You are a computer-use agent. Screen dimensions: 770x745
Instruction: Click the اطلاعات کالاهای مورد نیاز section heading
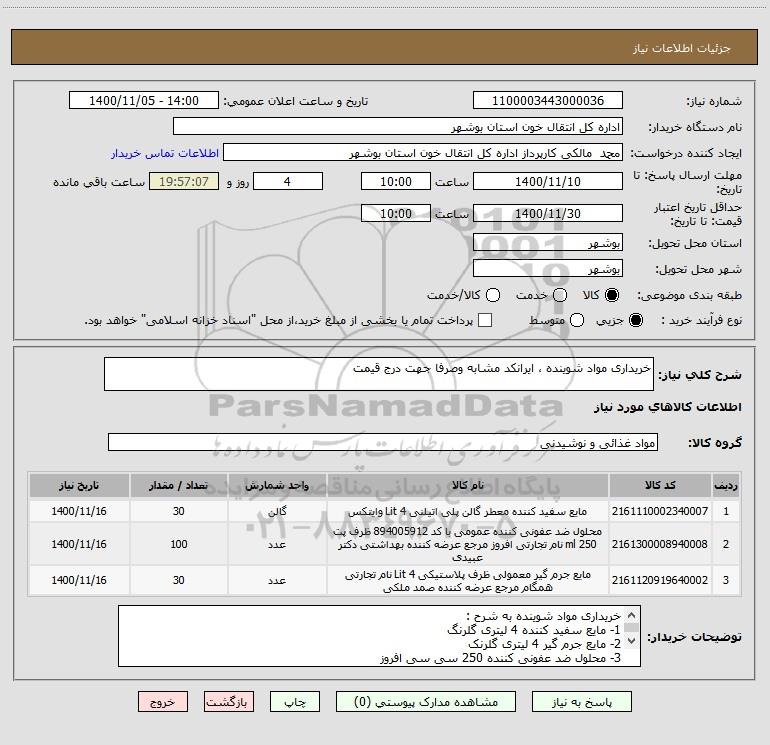coord(668,407)
